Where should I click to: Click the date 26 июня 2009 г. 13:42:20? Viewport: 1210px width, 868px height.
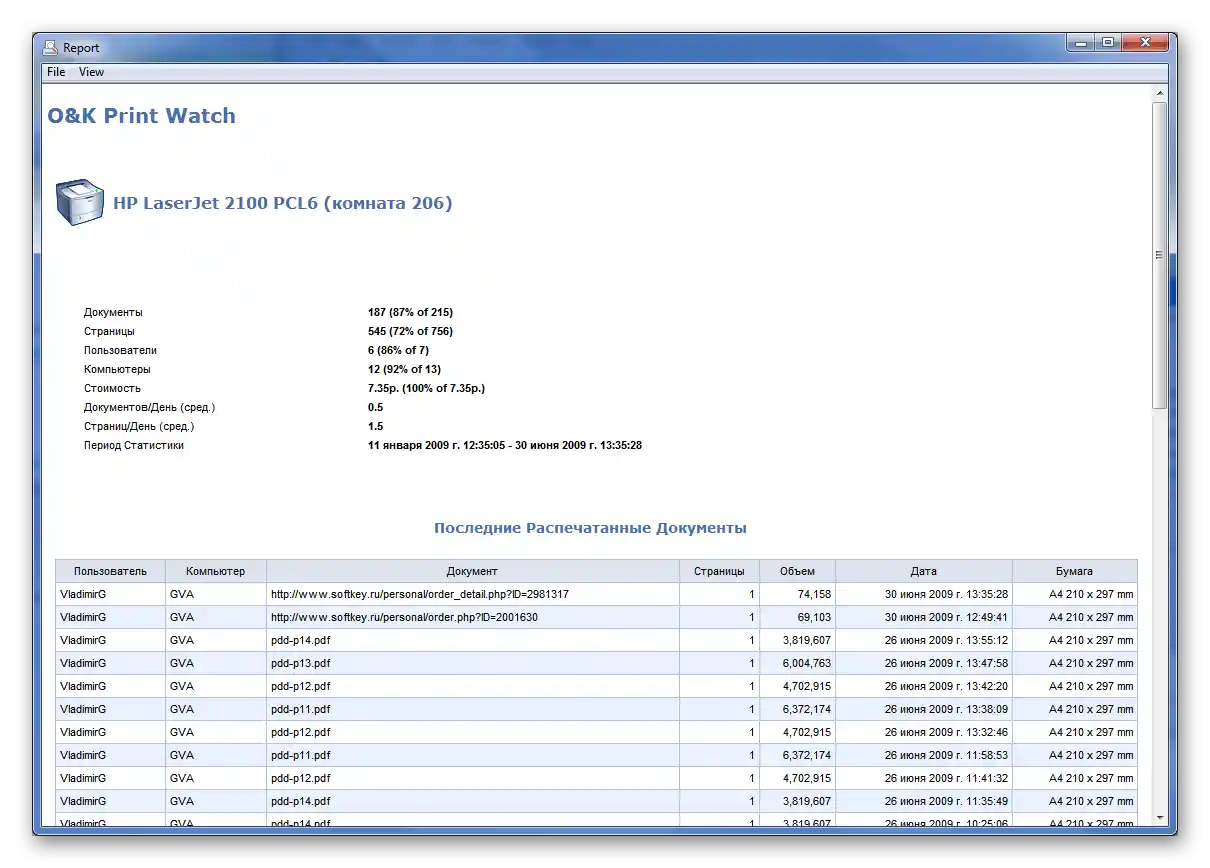(x=946, y=686)
